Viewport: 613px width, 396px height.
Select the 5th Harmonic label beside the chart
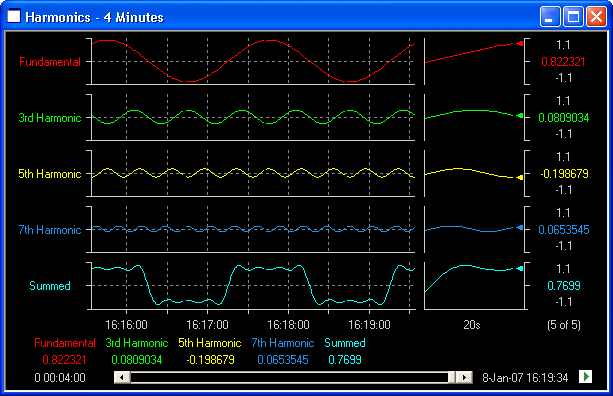[50, 174]
